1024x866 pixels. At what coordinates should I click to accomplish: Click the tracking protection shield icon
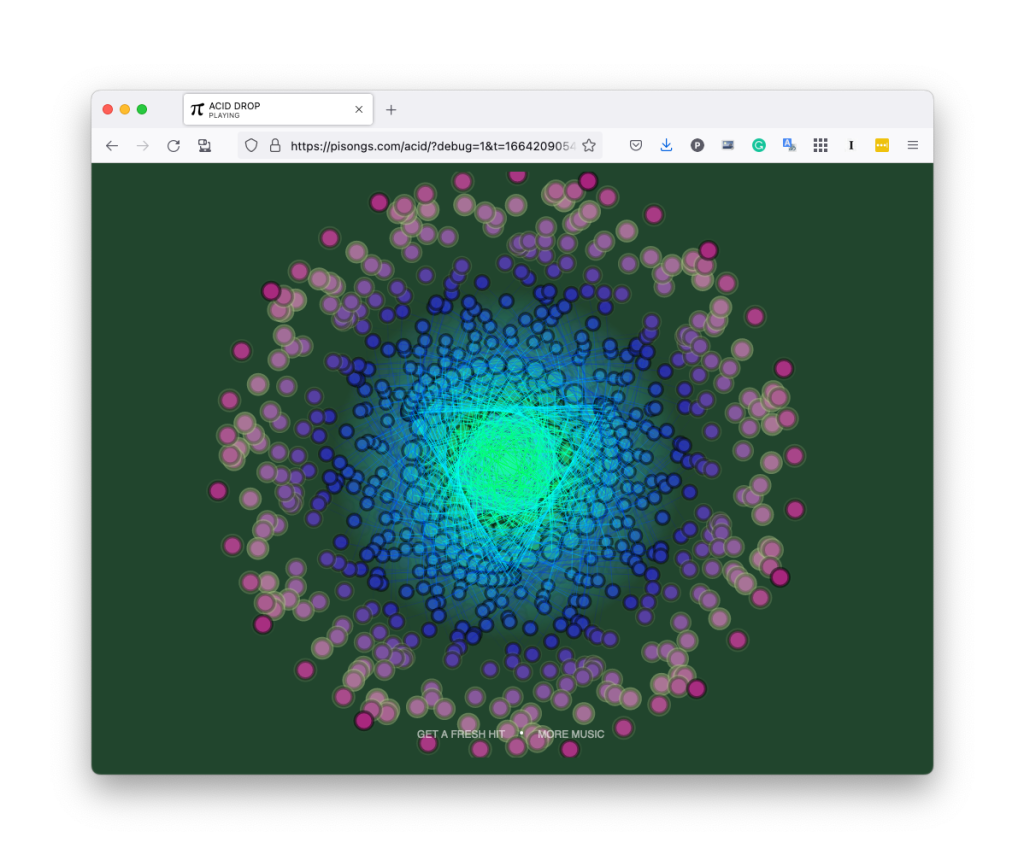coord(251,146)
